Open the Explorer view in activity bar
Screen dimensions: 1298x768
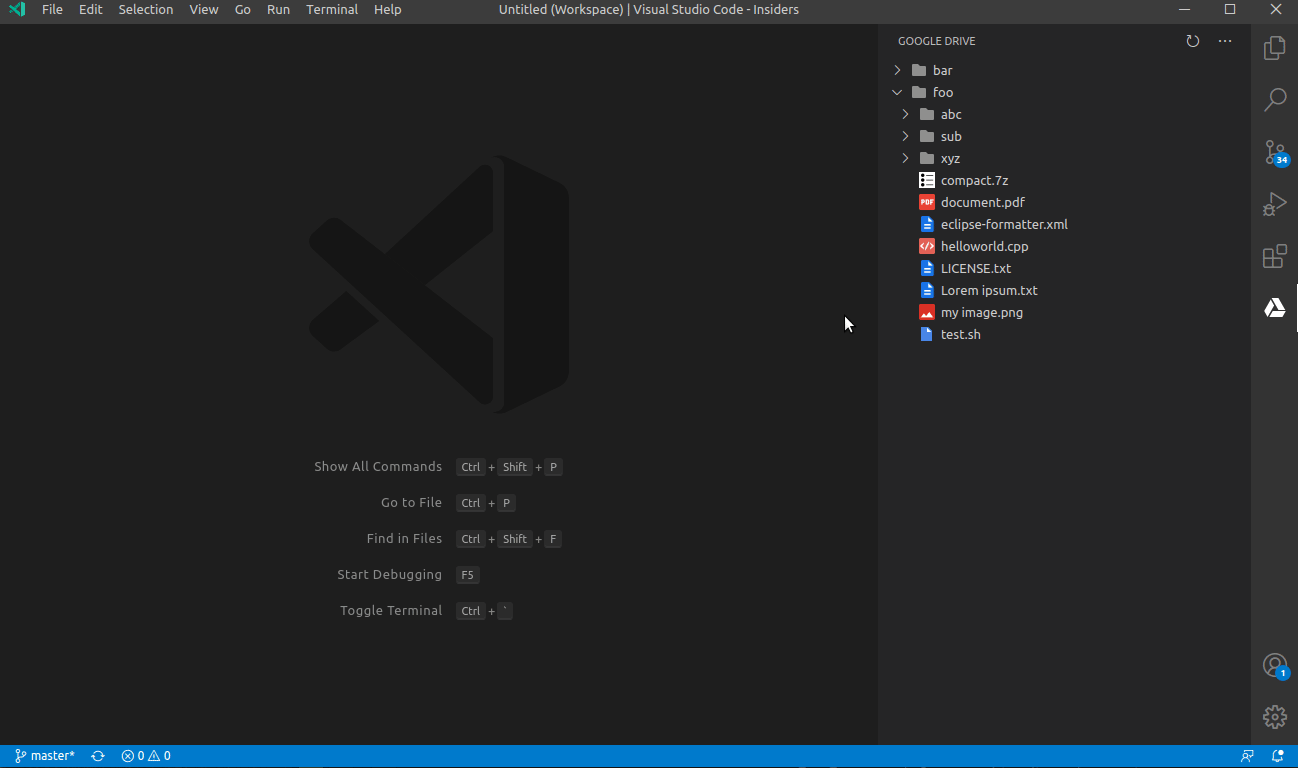pos(1274,48)
